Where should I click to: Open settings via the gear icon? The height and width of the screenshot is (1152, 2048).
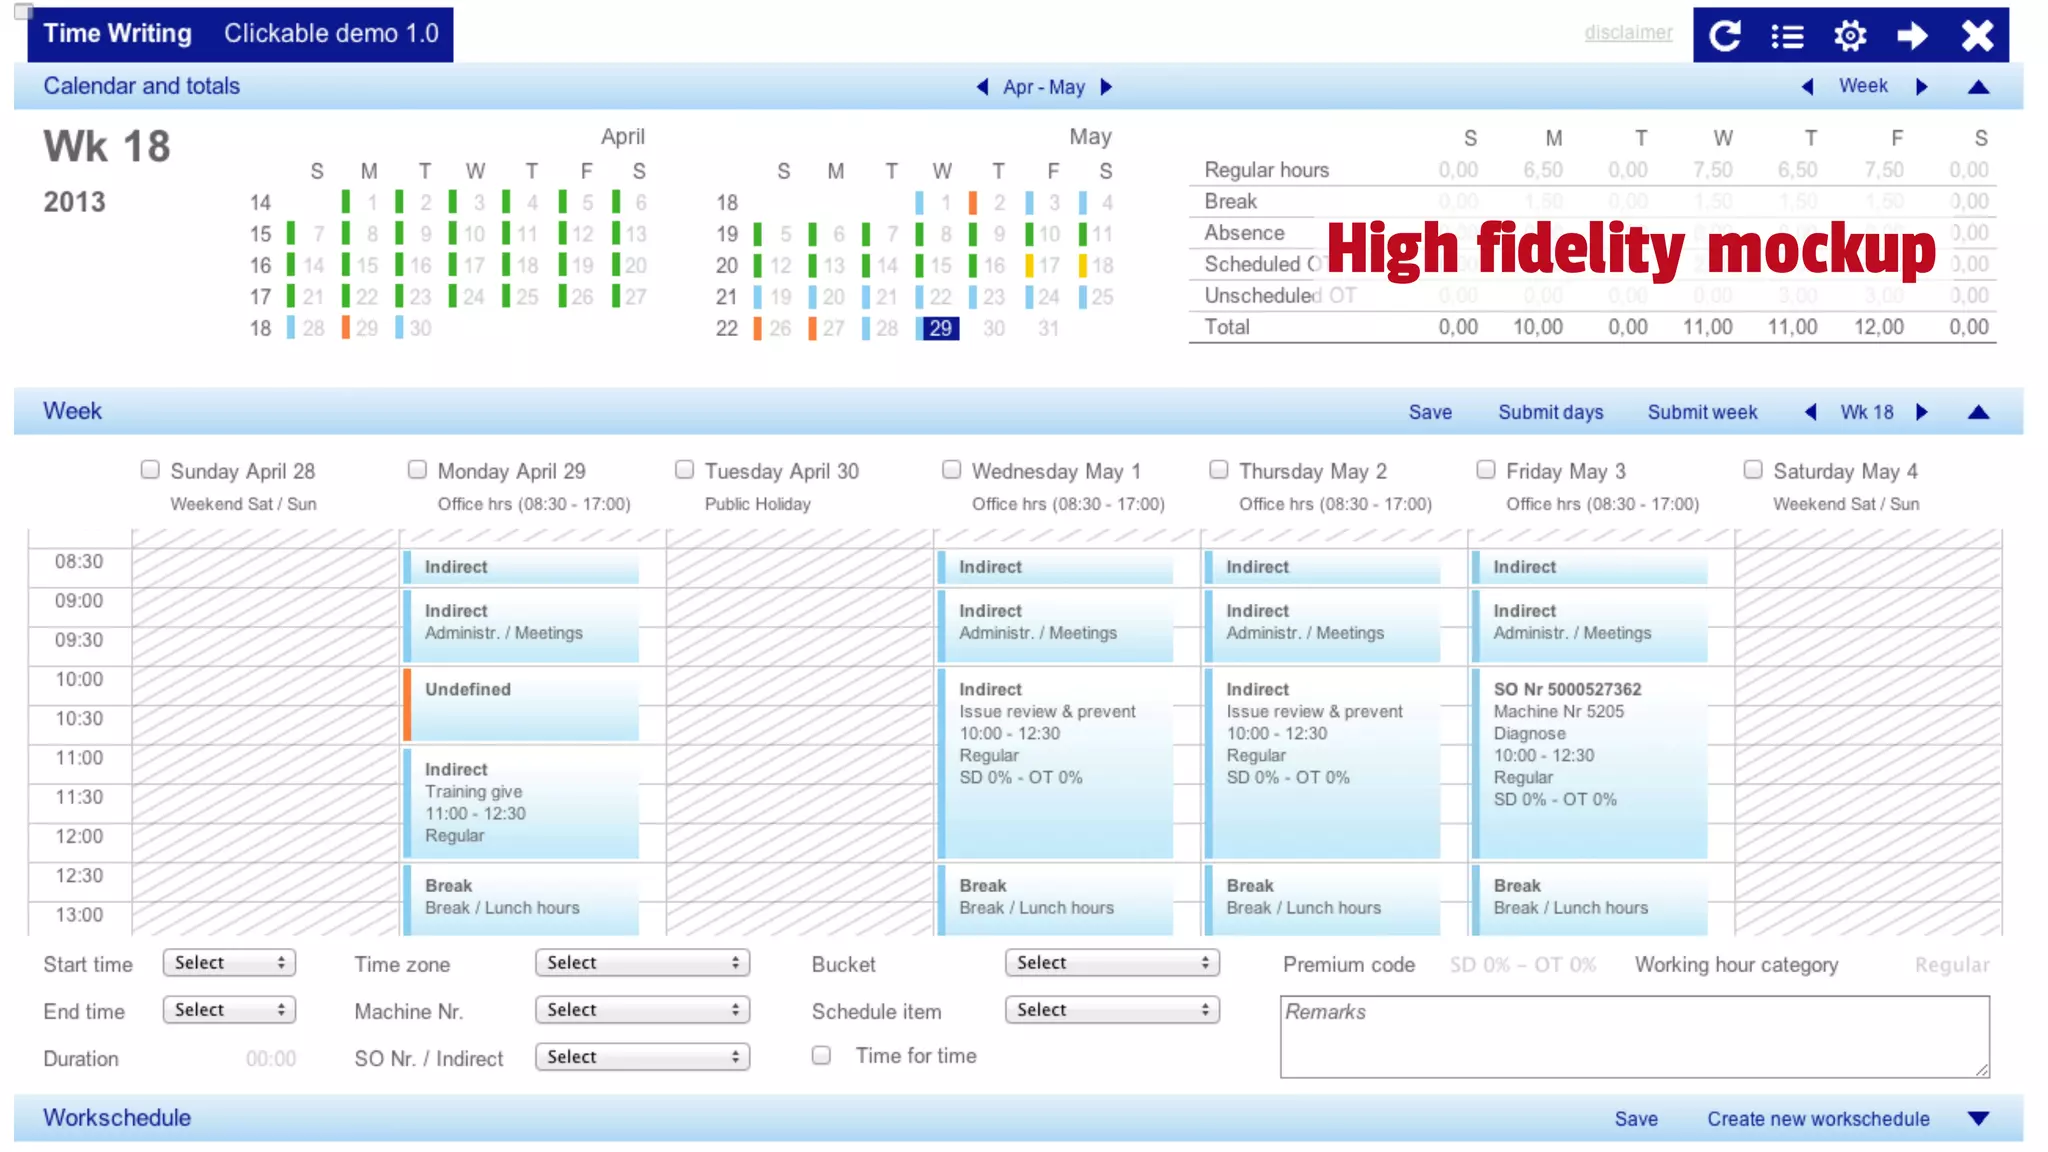(1850, 36)
